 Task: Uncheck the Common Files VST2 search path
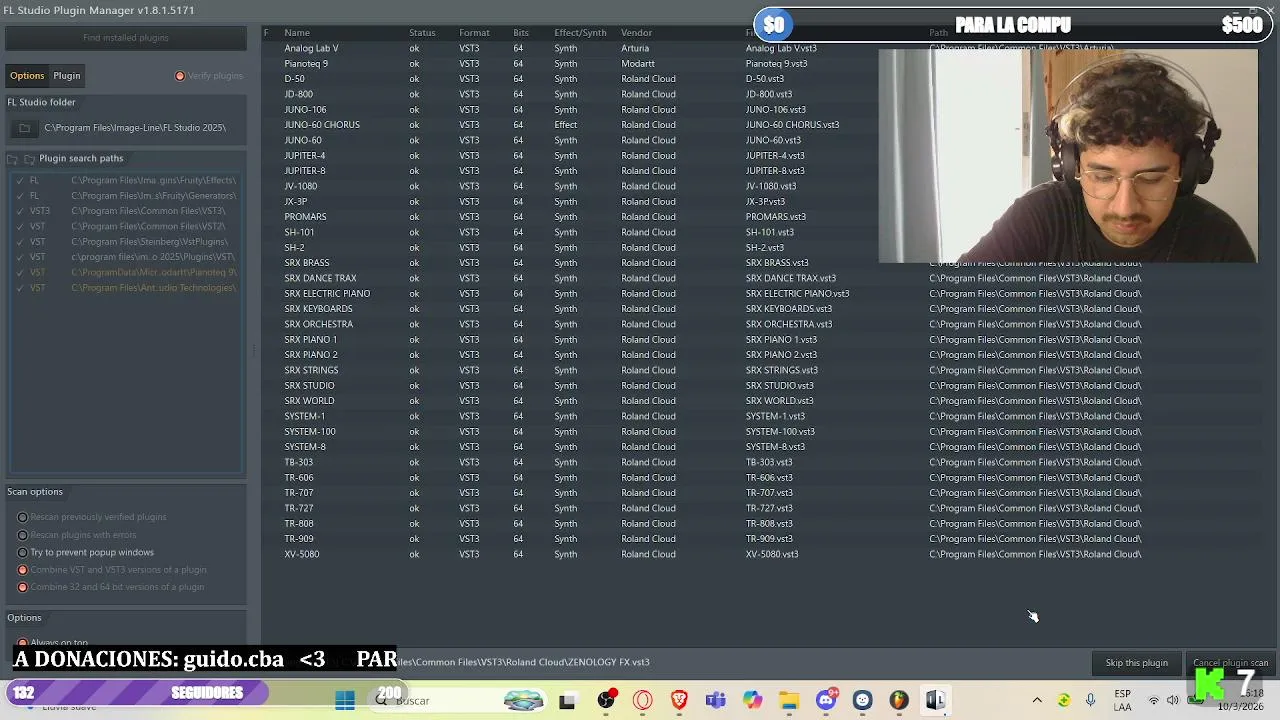(20, 227)
